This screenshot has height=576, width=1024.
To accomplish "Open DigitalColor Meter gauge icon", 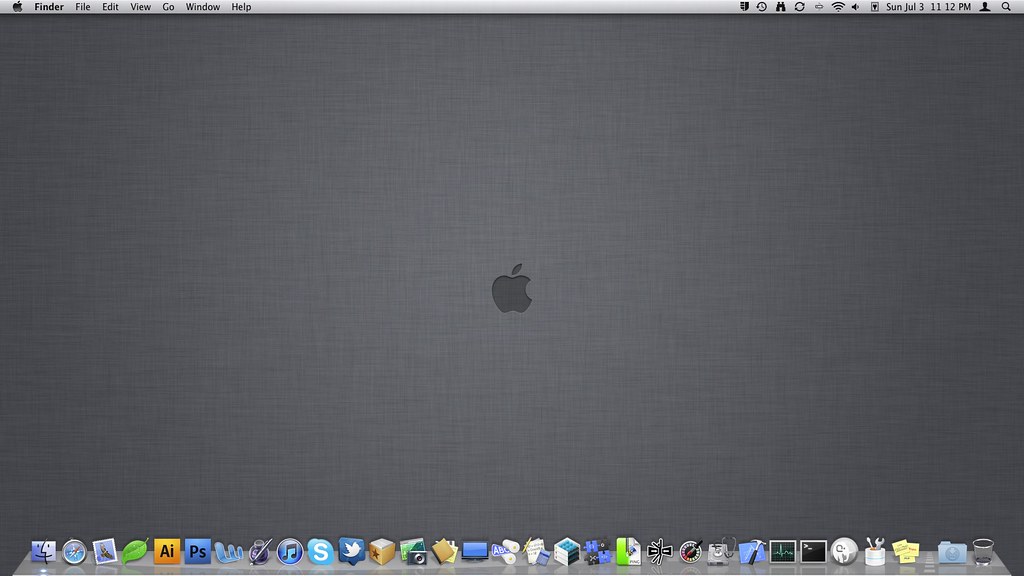I will coord(690,552).
